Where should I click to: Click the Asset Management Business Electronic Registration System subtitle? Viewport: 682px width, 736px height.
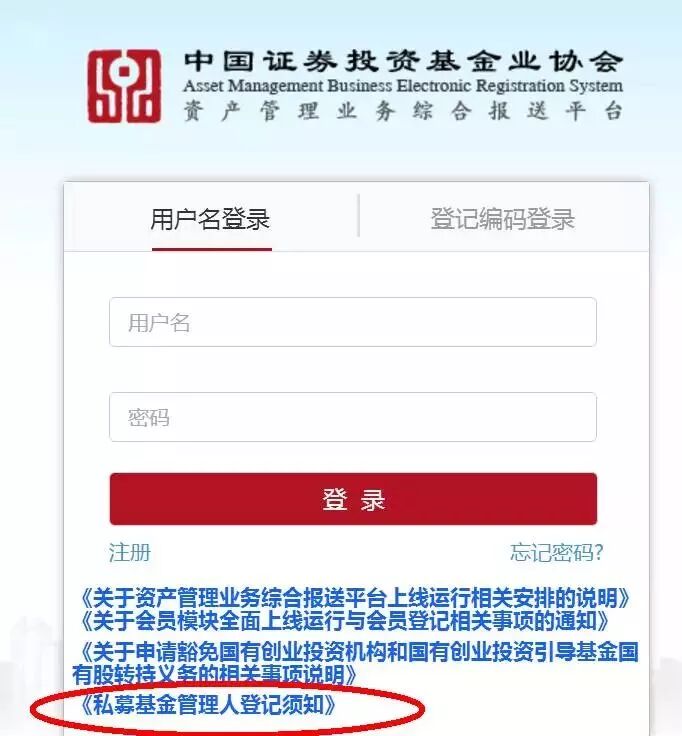click(x=403, y=86)
